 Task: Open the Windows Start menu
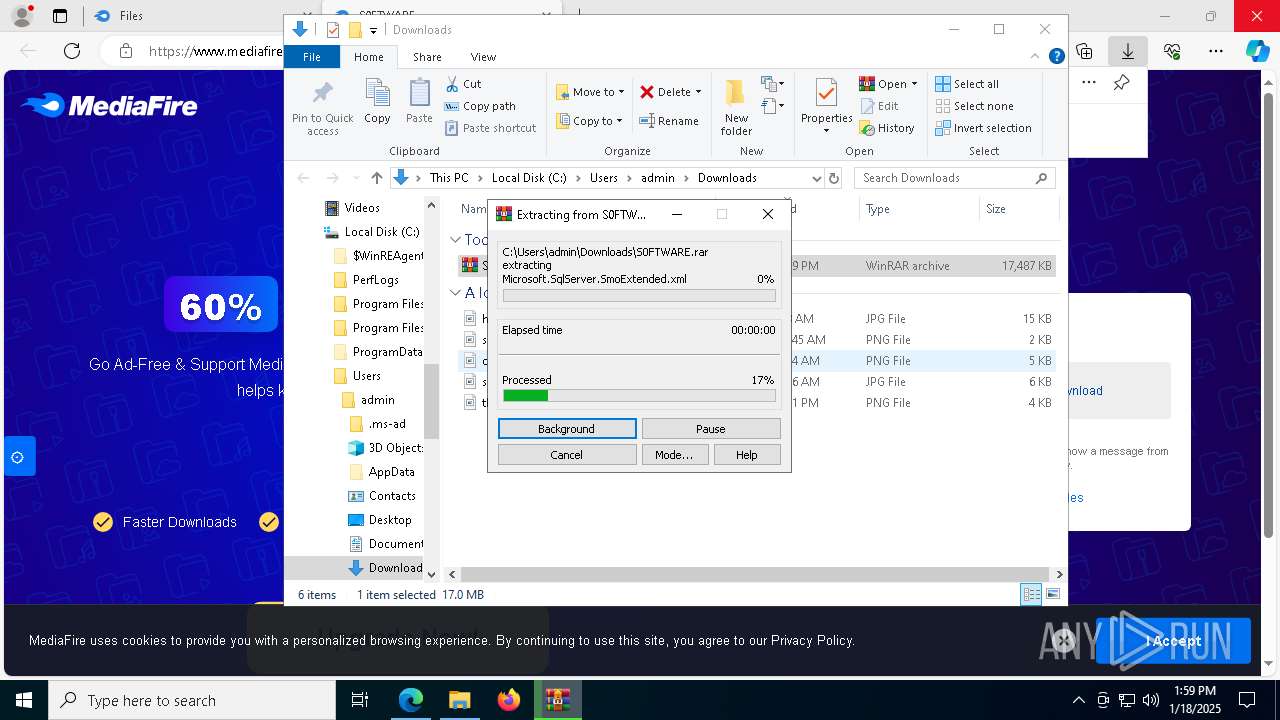tap(24, 700)
